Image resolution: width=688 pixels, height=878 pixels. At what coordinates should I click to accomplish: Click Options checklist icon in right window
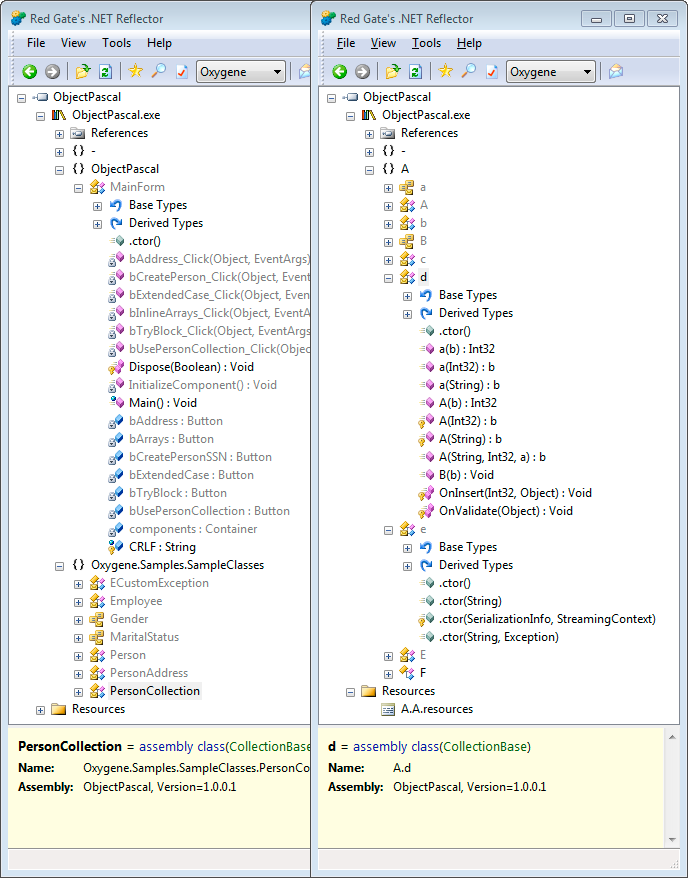(x=492, y=72)
